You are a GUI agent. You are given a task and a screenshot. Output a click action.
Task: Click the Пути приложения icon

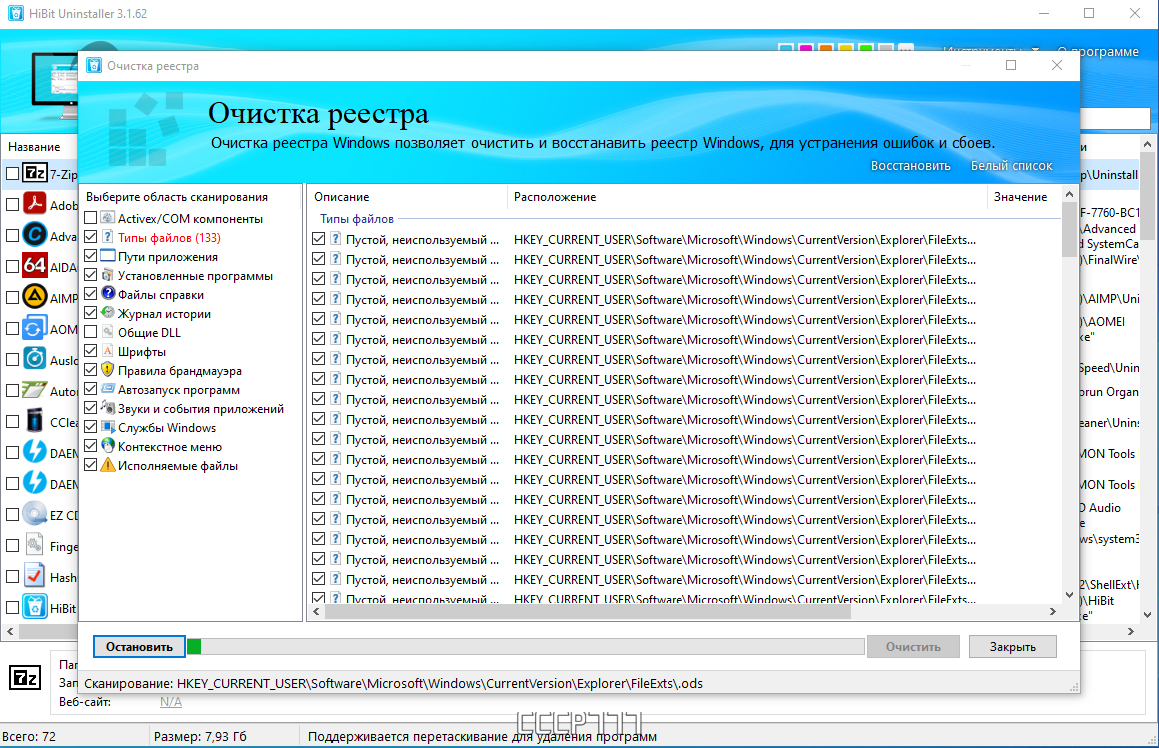pos(108,256)
